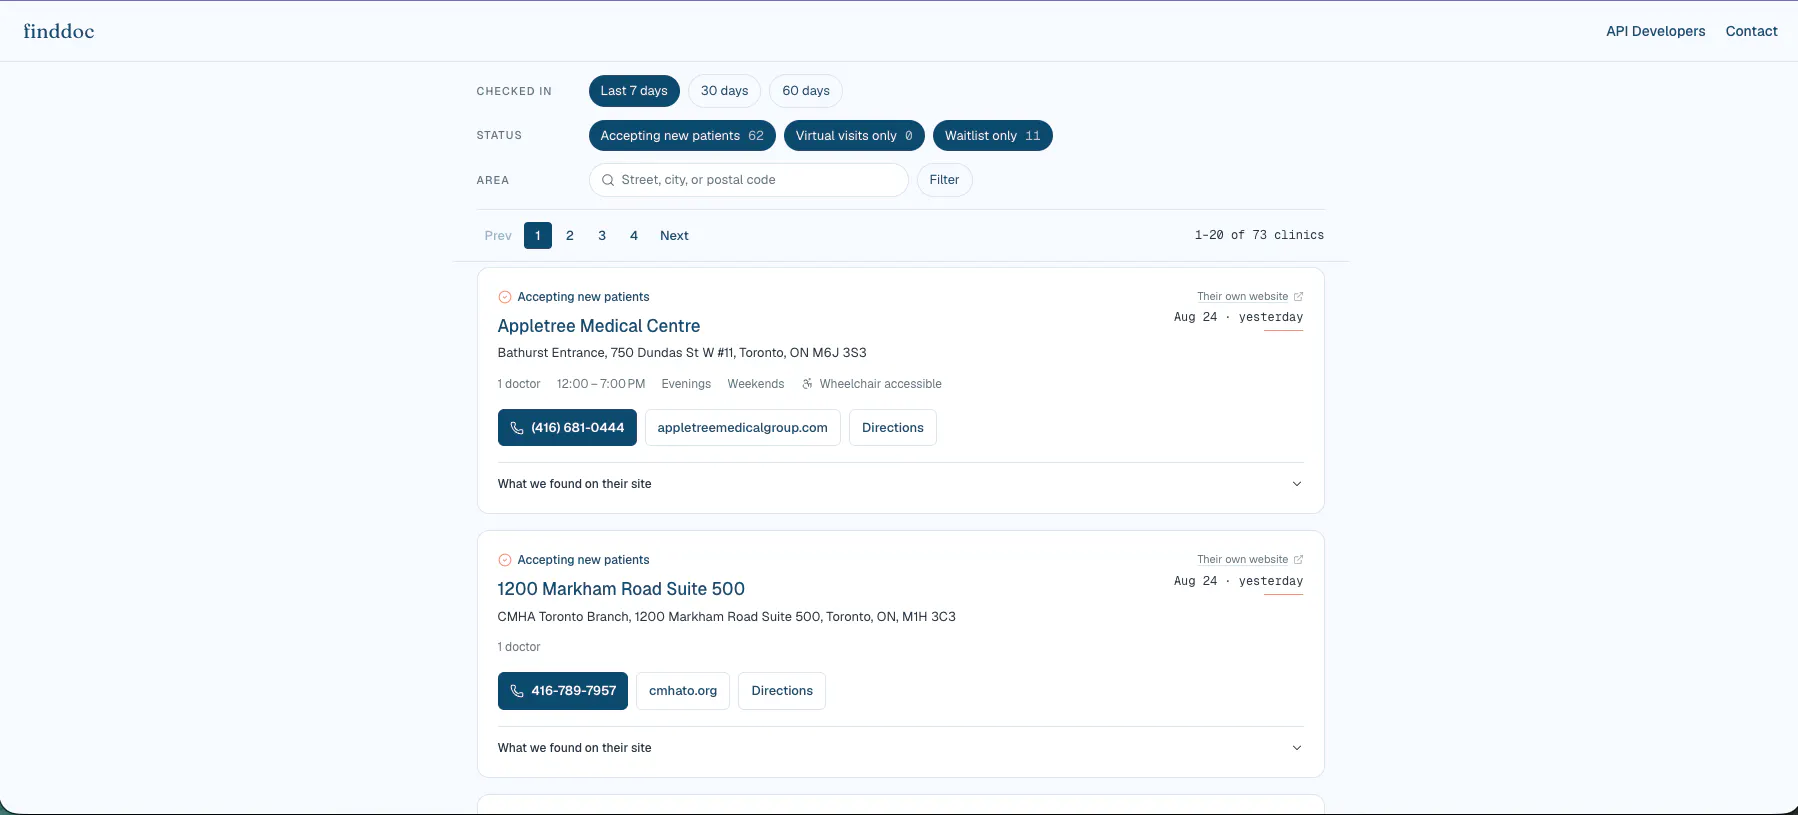
Task: Toggle Waitlist only status filter
Action: tap(992, 136)
